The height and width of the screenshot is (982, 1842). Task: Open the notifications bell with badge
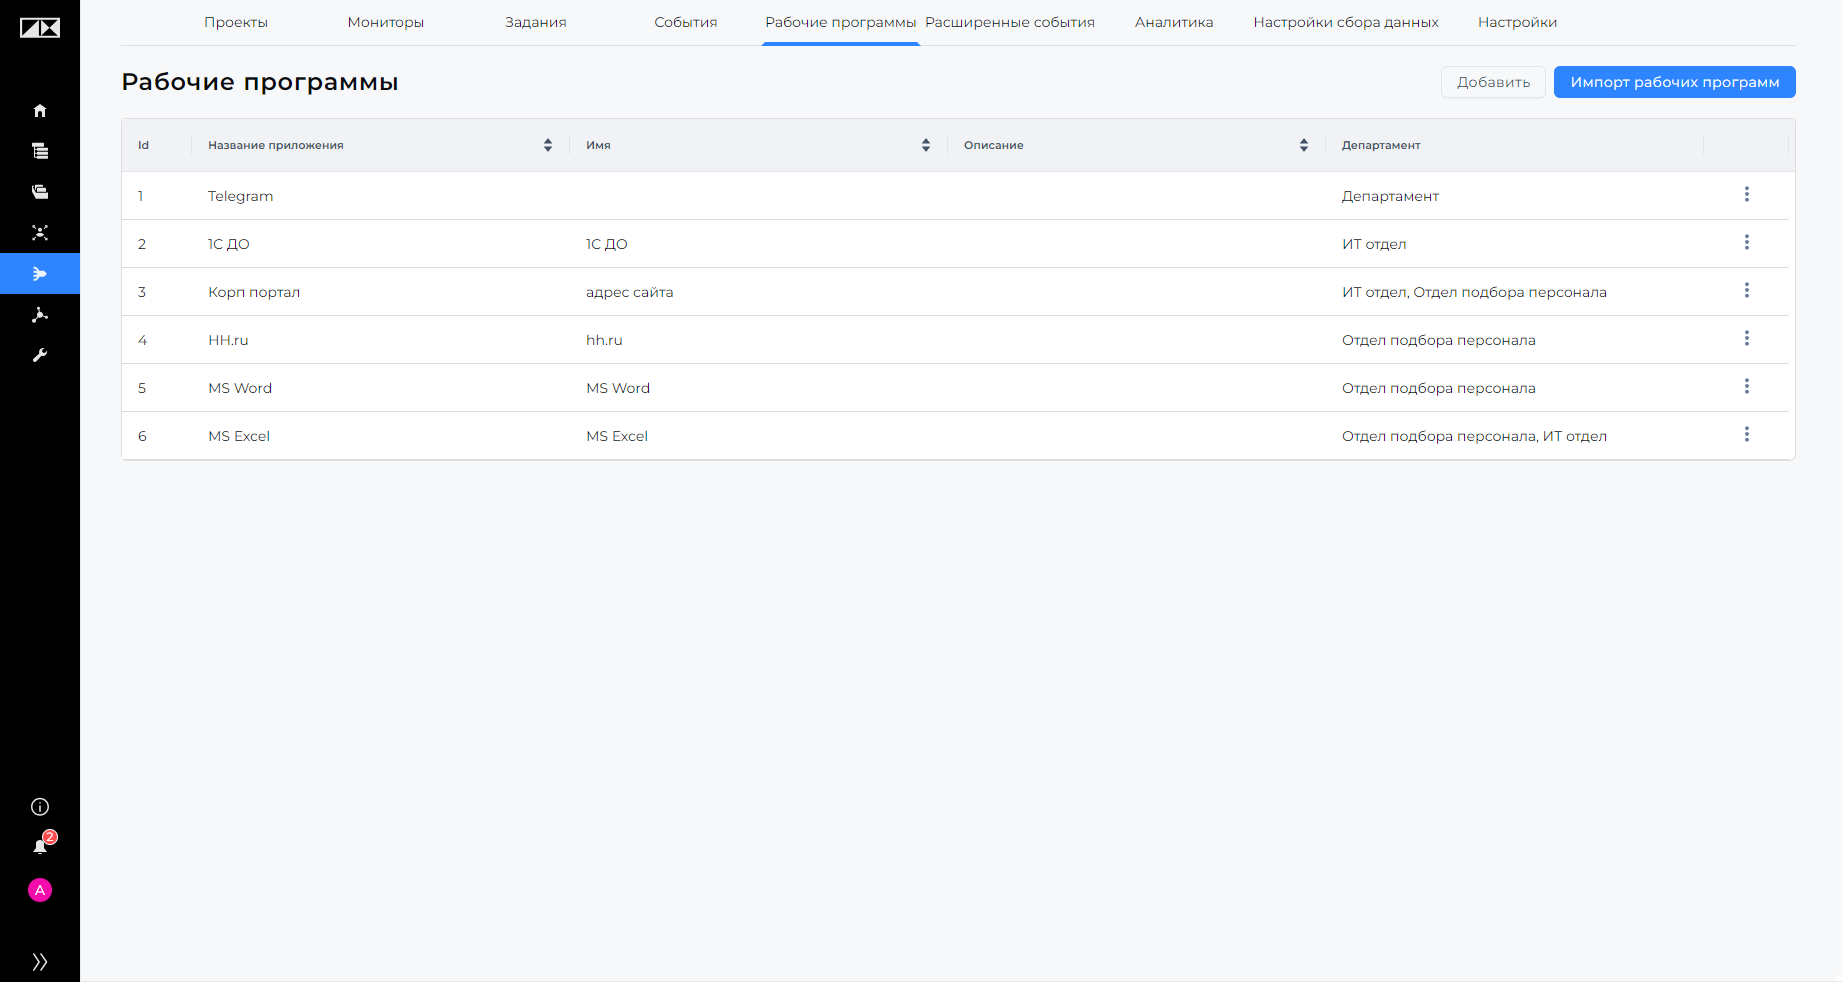40,847
